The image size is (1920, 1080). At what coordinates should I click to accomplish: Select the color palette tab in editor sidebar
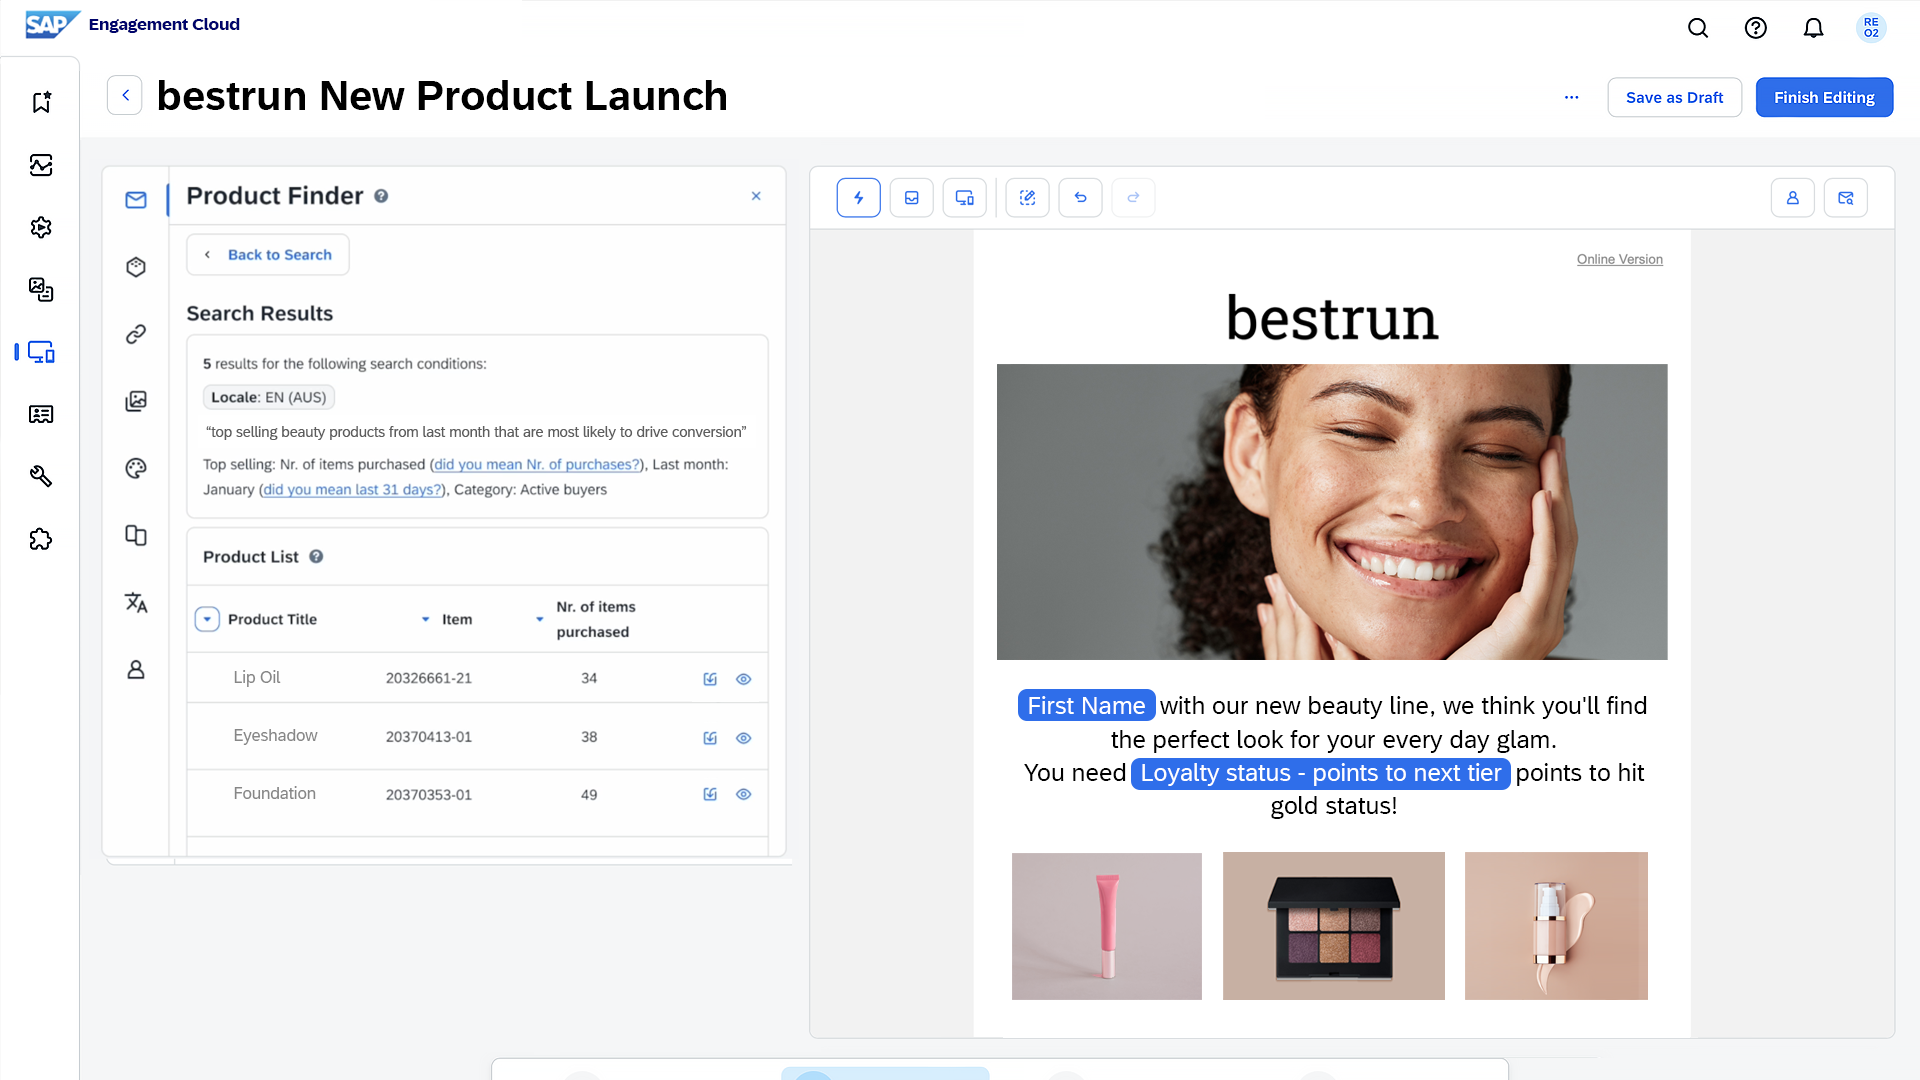(x=136, y=468)
